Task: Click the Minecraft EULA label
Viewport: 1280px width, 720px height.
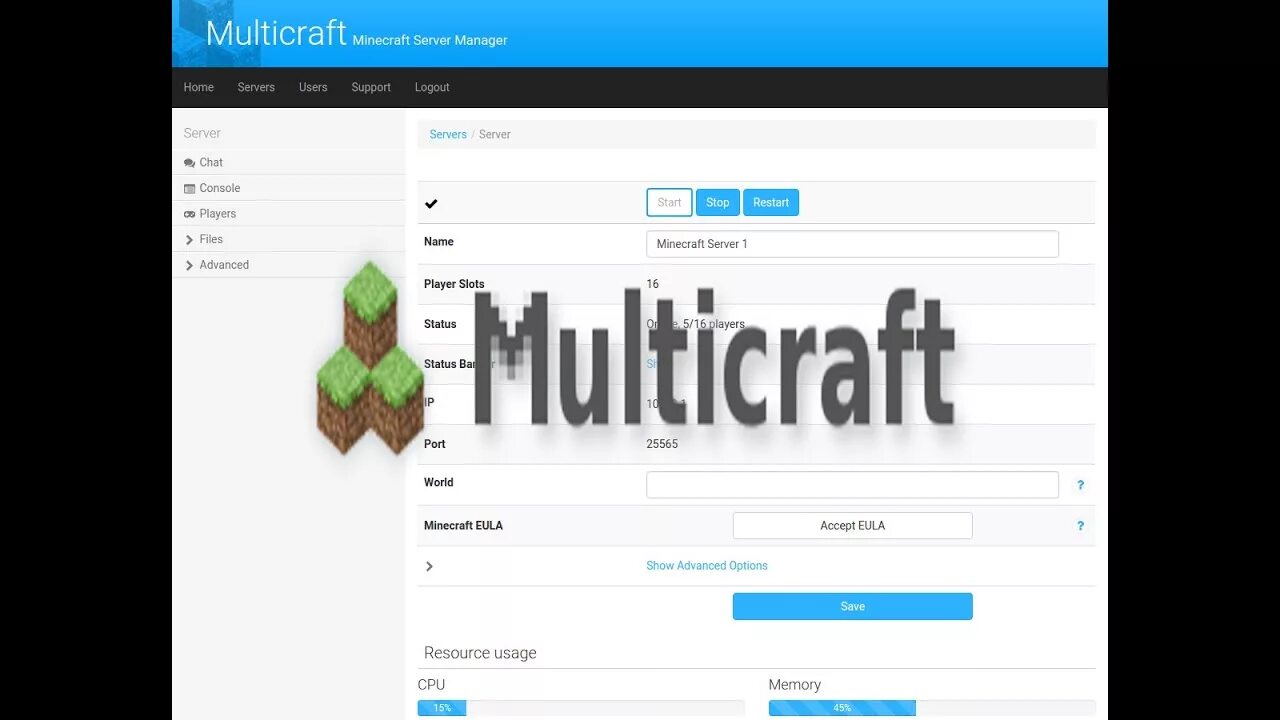Action: pyautogui.click(x=463, y=526)
